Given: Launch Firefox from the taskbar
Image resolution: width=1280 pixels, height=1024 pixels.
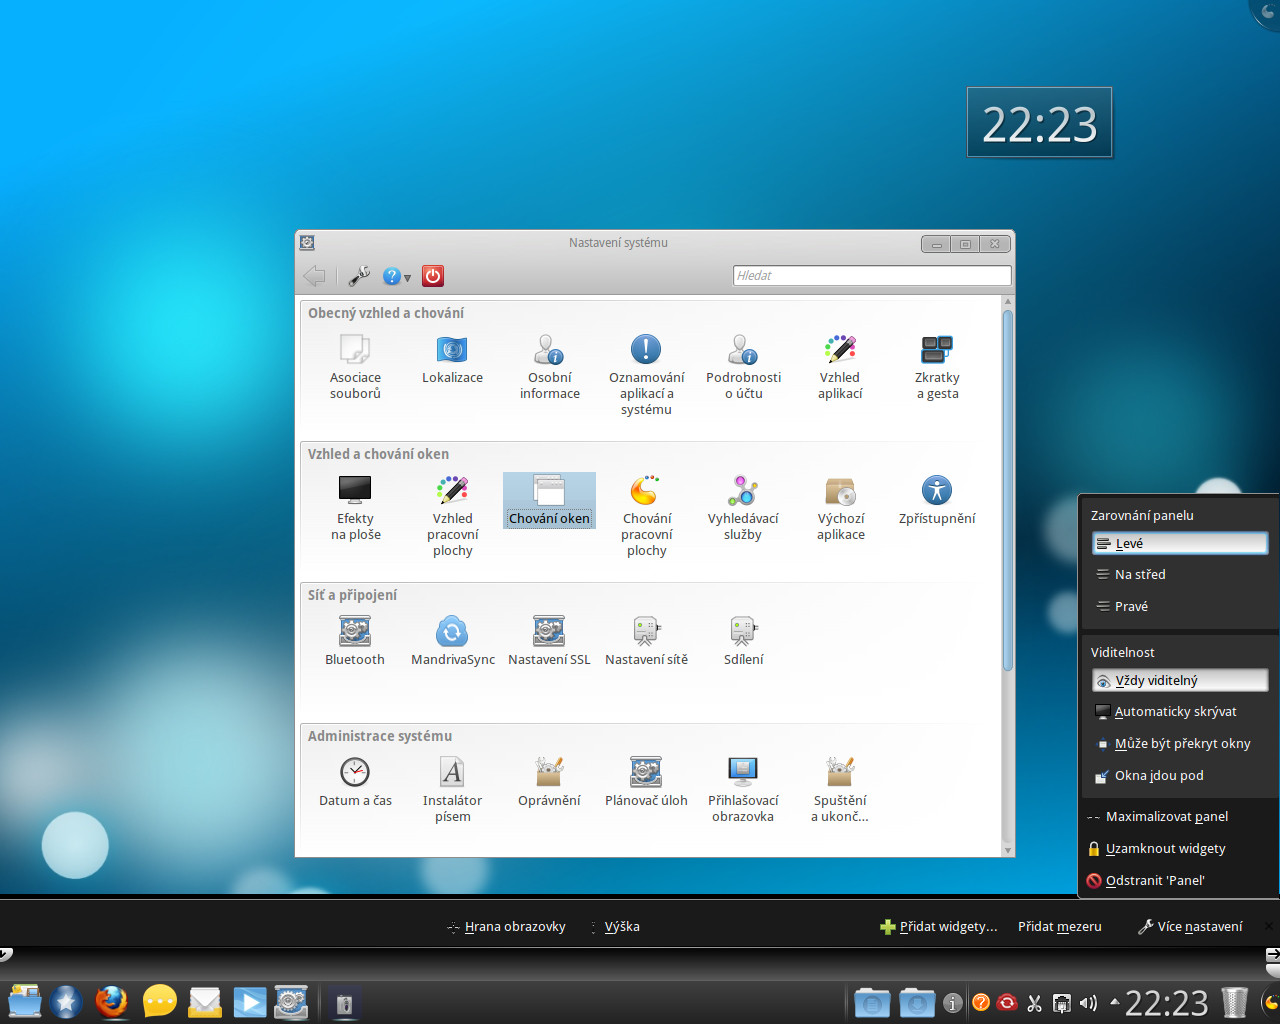Looking at the screenshot, I should click(x=112, y=1001).
